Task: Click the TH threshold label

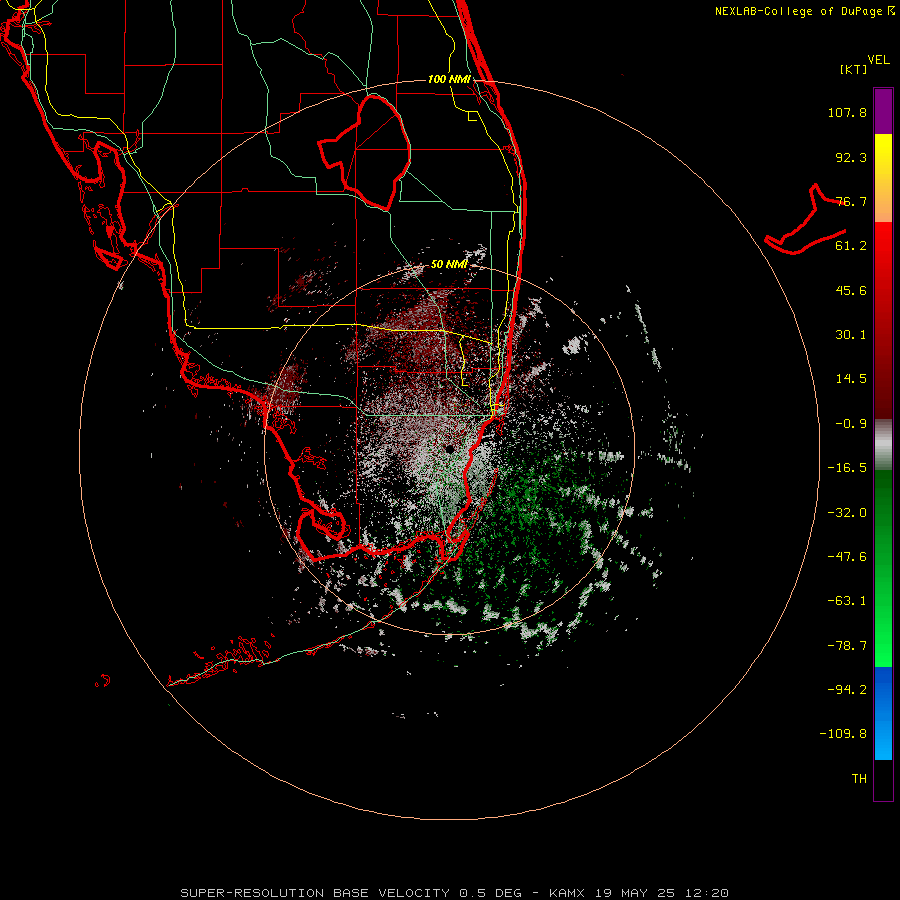Action: tap(859, 779)
